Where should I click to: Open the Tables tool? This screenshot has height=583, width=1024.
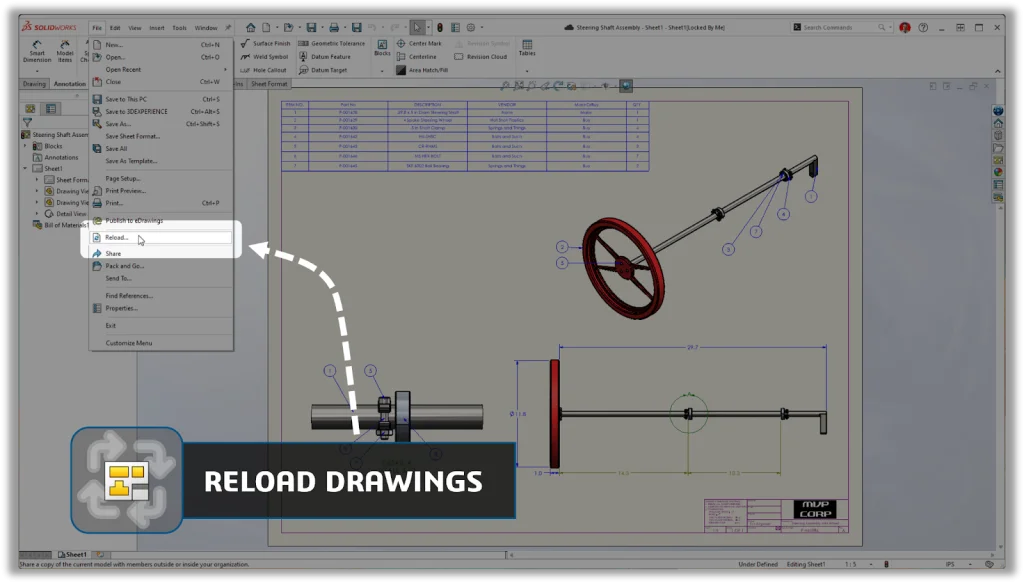pos(526,47)
